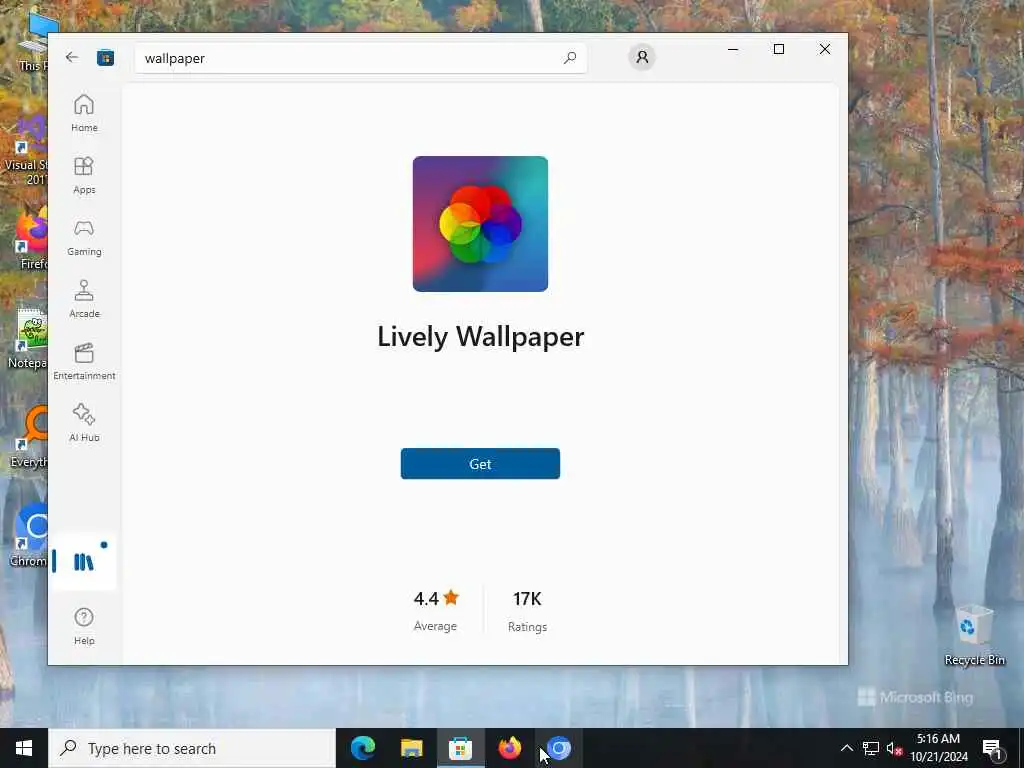
Task: Minimize the Microsoft Store window
Action: coord(733,49)
